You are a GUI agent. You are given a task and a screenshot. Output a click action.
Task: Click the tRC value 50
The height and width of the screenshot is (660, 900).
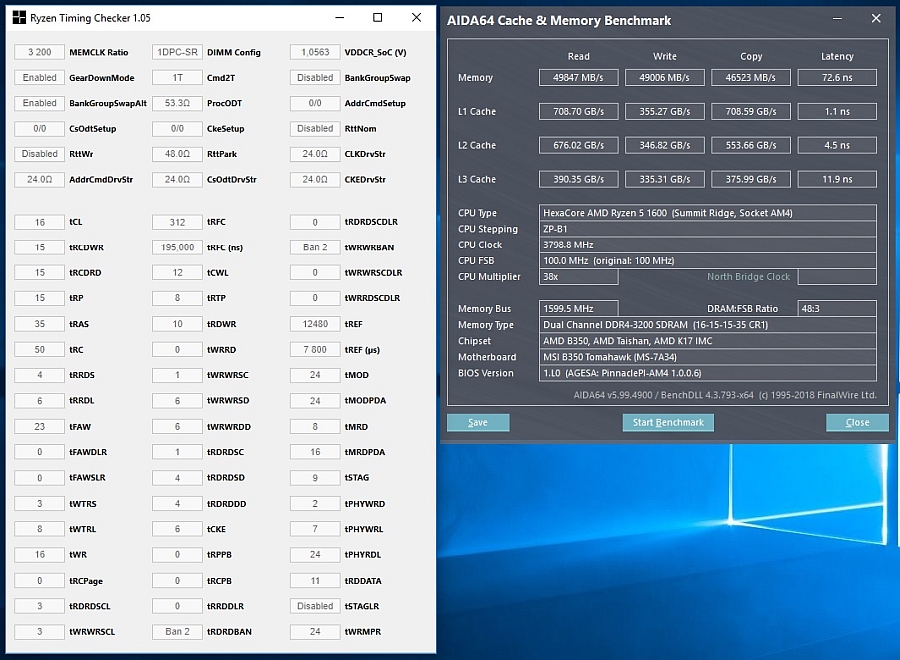tap(40, 350)
